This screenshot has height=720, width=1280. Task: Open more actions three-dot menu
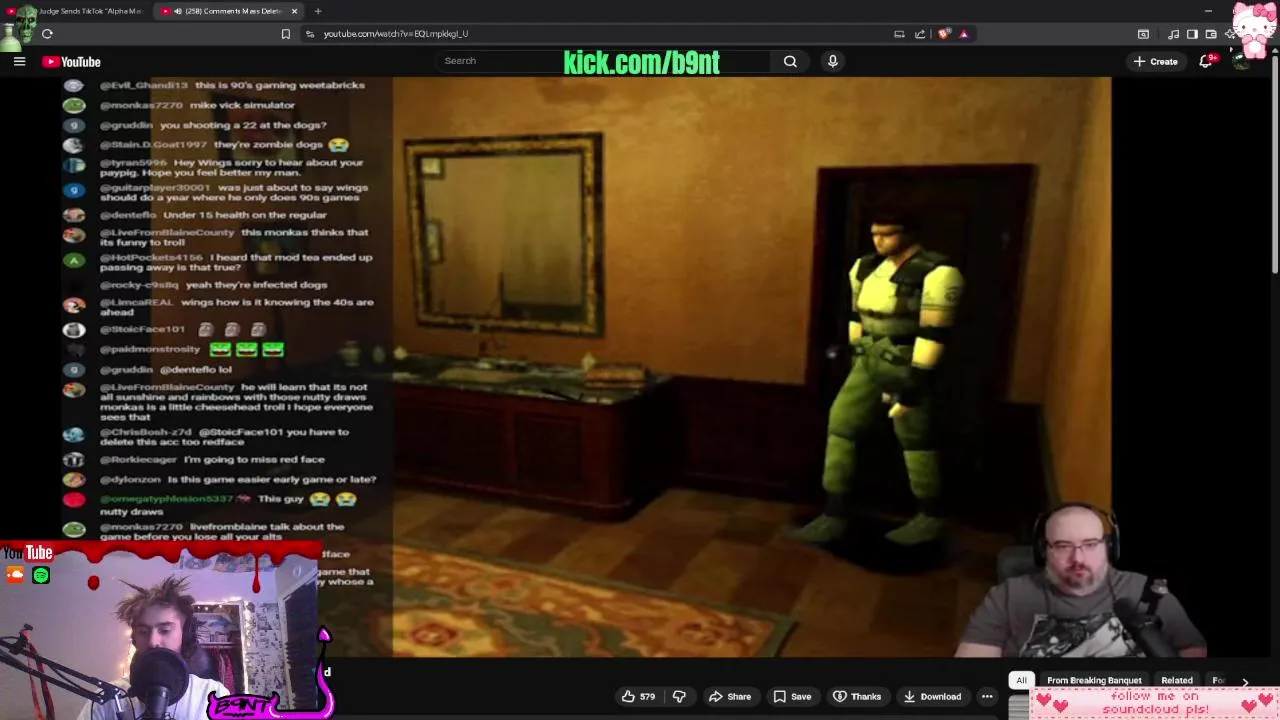(987, 697)
